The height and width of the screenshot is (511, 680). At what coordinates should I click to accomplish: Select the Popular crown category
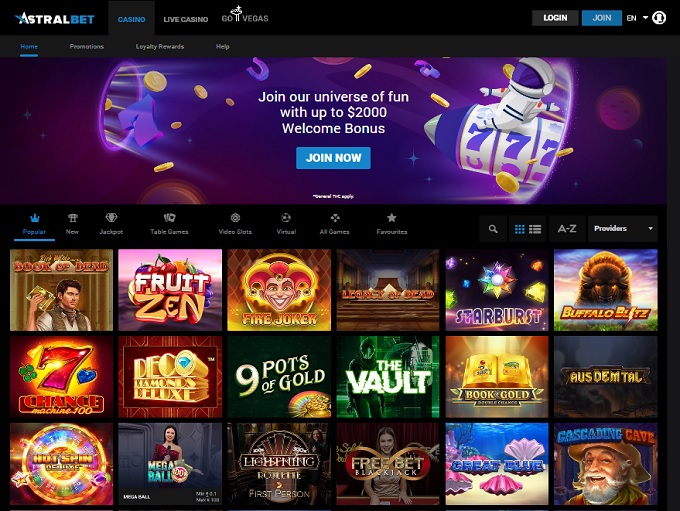coord(34,224)
